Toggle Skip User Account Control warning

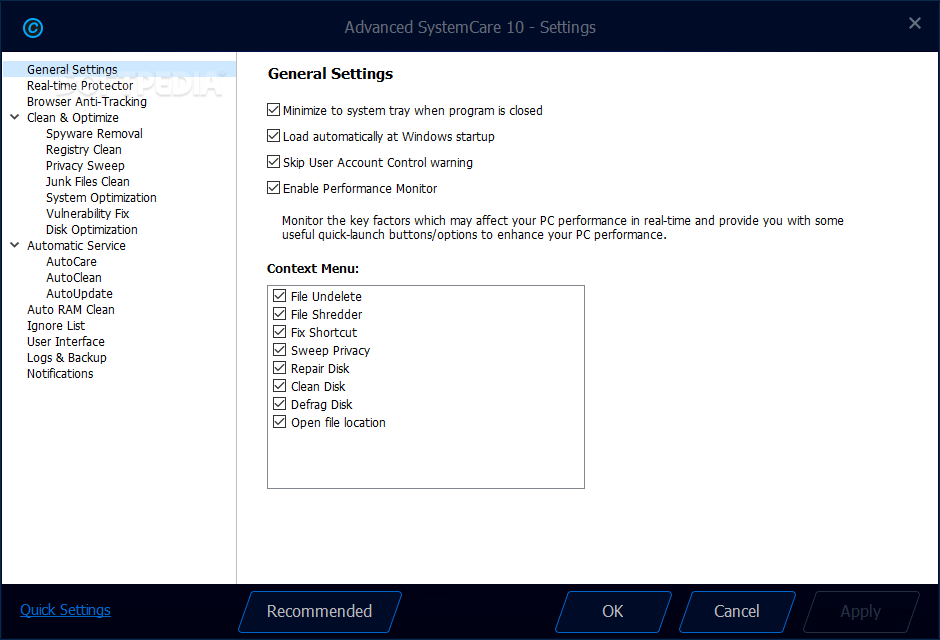(x=273, y=162)
